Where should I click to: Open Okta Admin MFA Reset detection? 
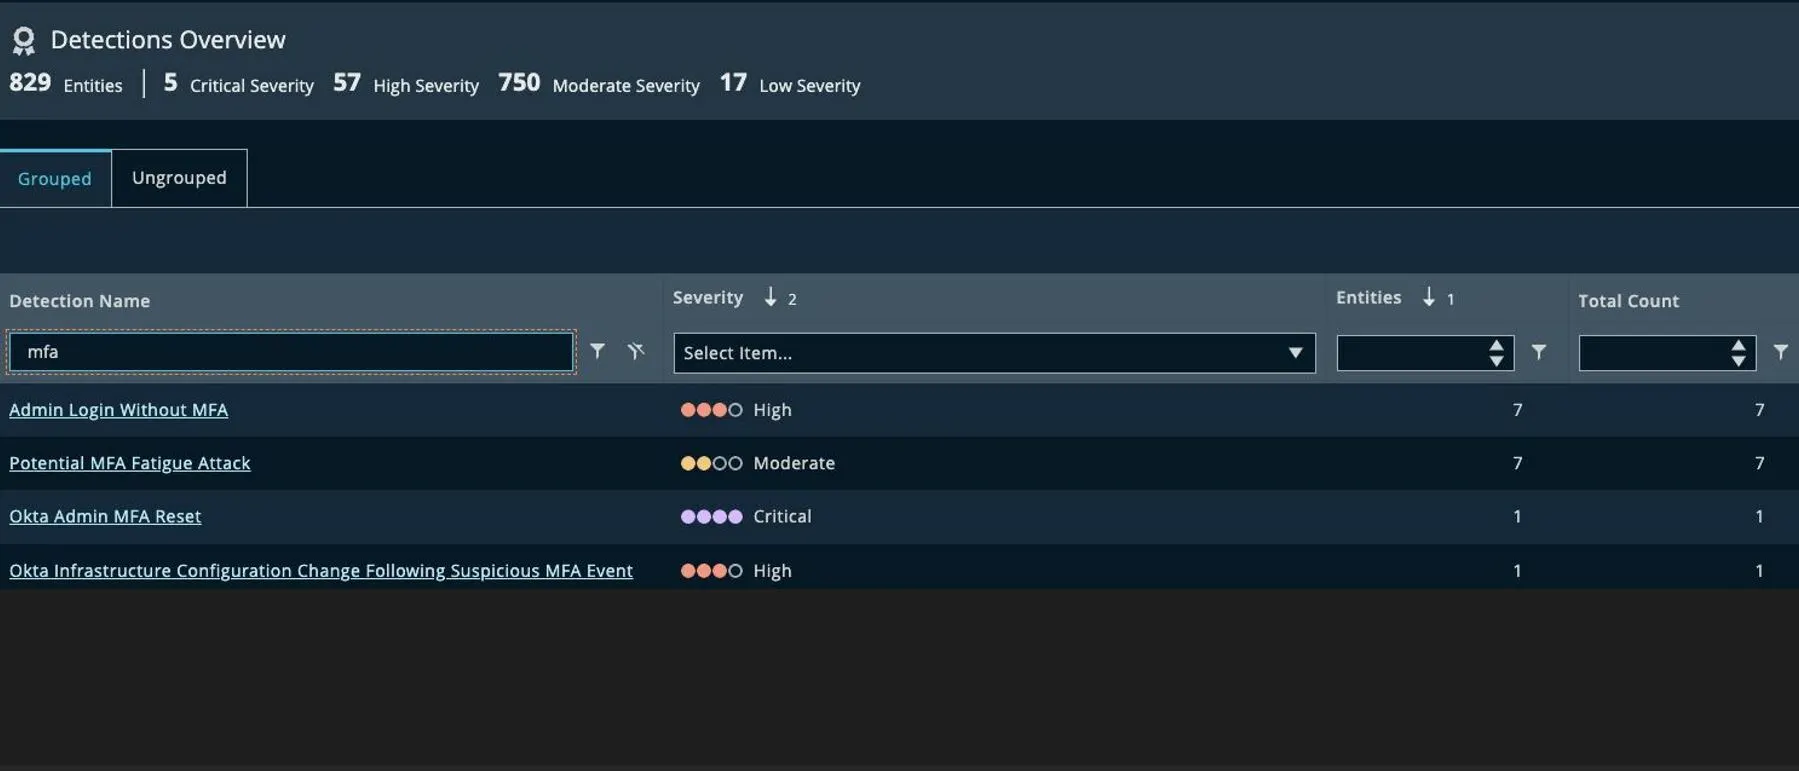point(105,517)
